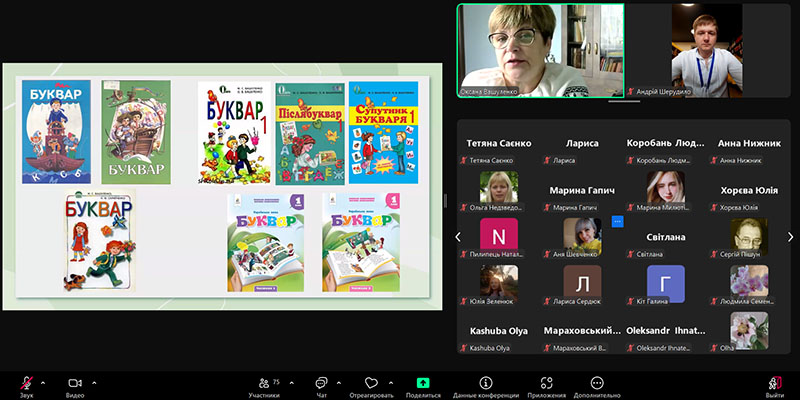
Task: Click the muted mic icon beside Тетяна Саєнко
Action: [464, 160]
